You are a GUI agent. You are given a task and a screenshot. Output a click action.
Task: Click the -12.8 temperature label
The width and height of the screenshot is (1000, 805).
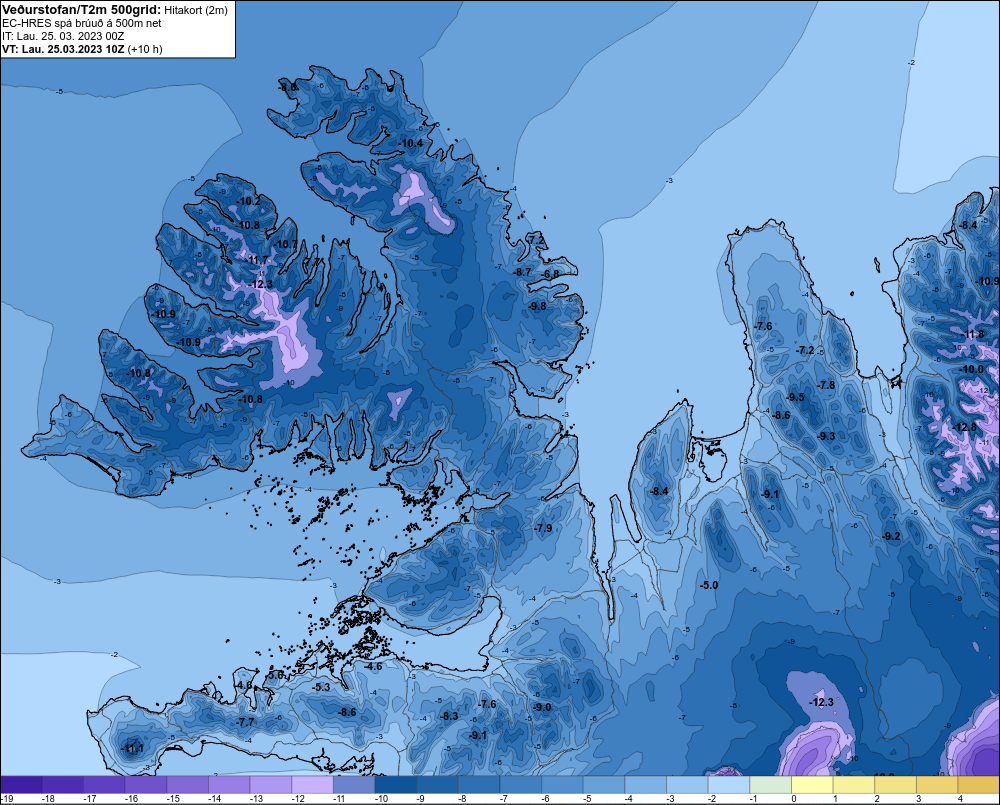965,427
